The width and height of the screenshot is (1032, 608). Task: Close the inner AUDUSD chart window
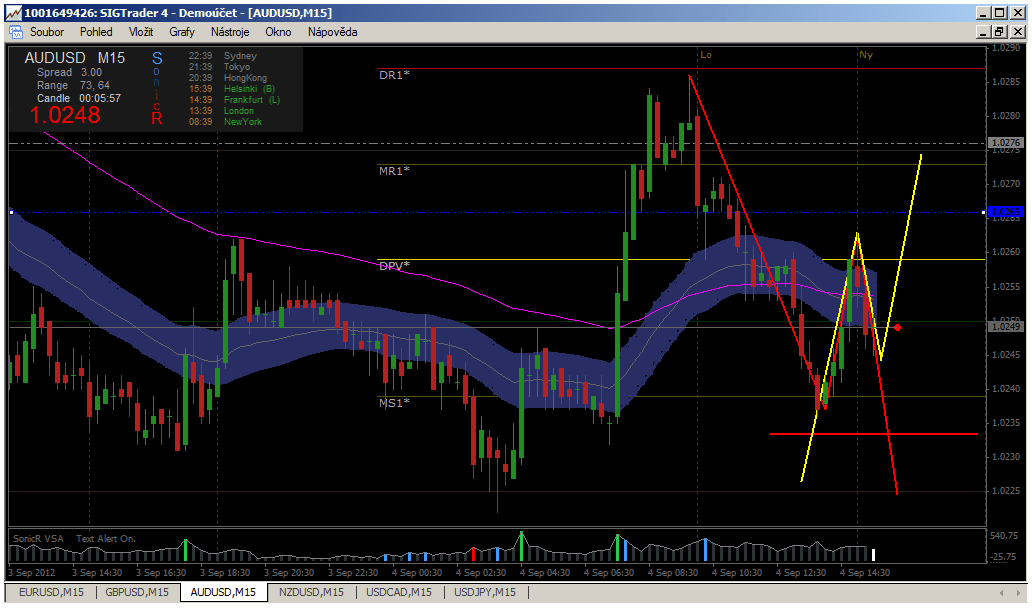pos(1018,32)
